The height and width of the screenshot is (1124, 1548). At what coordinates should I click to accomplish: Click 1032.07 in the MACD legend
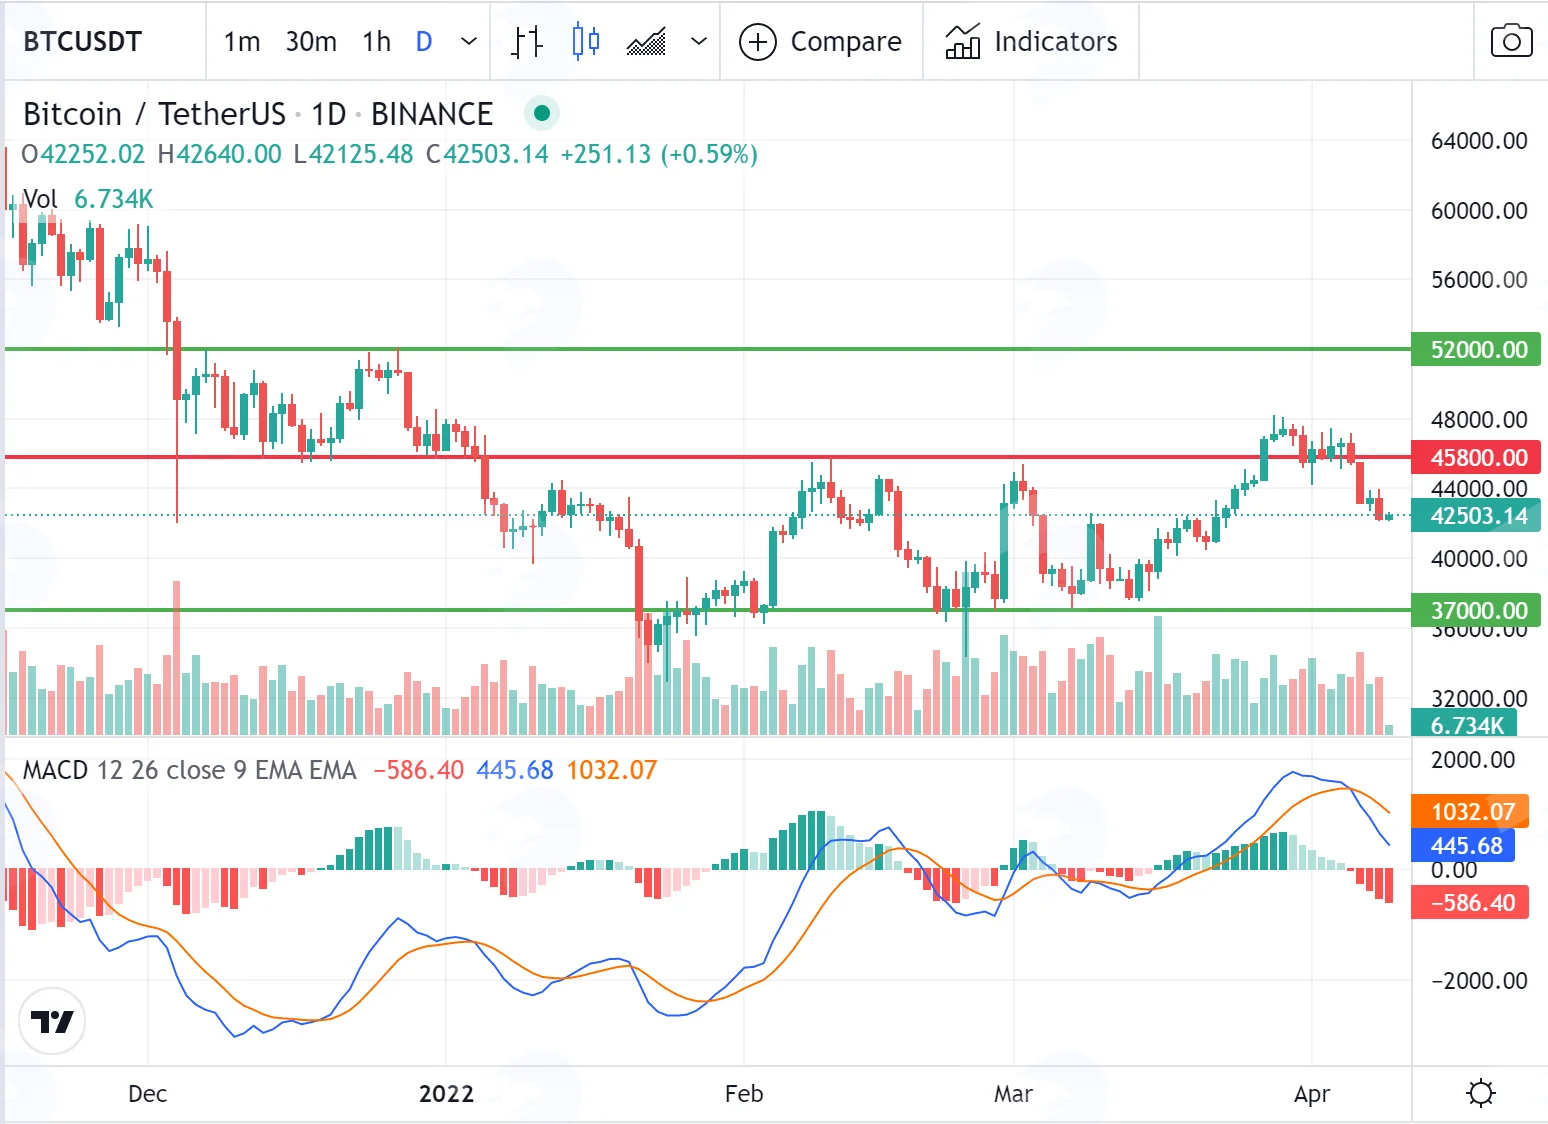[x=612, y=770]
